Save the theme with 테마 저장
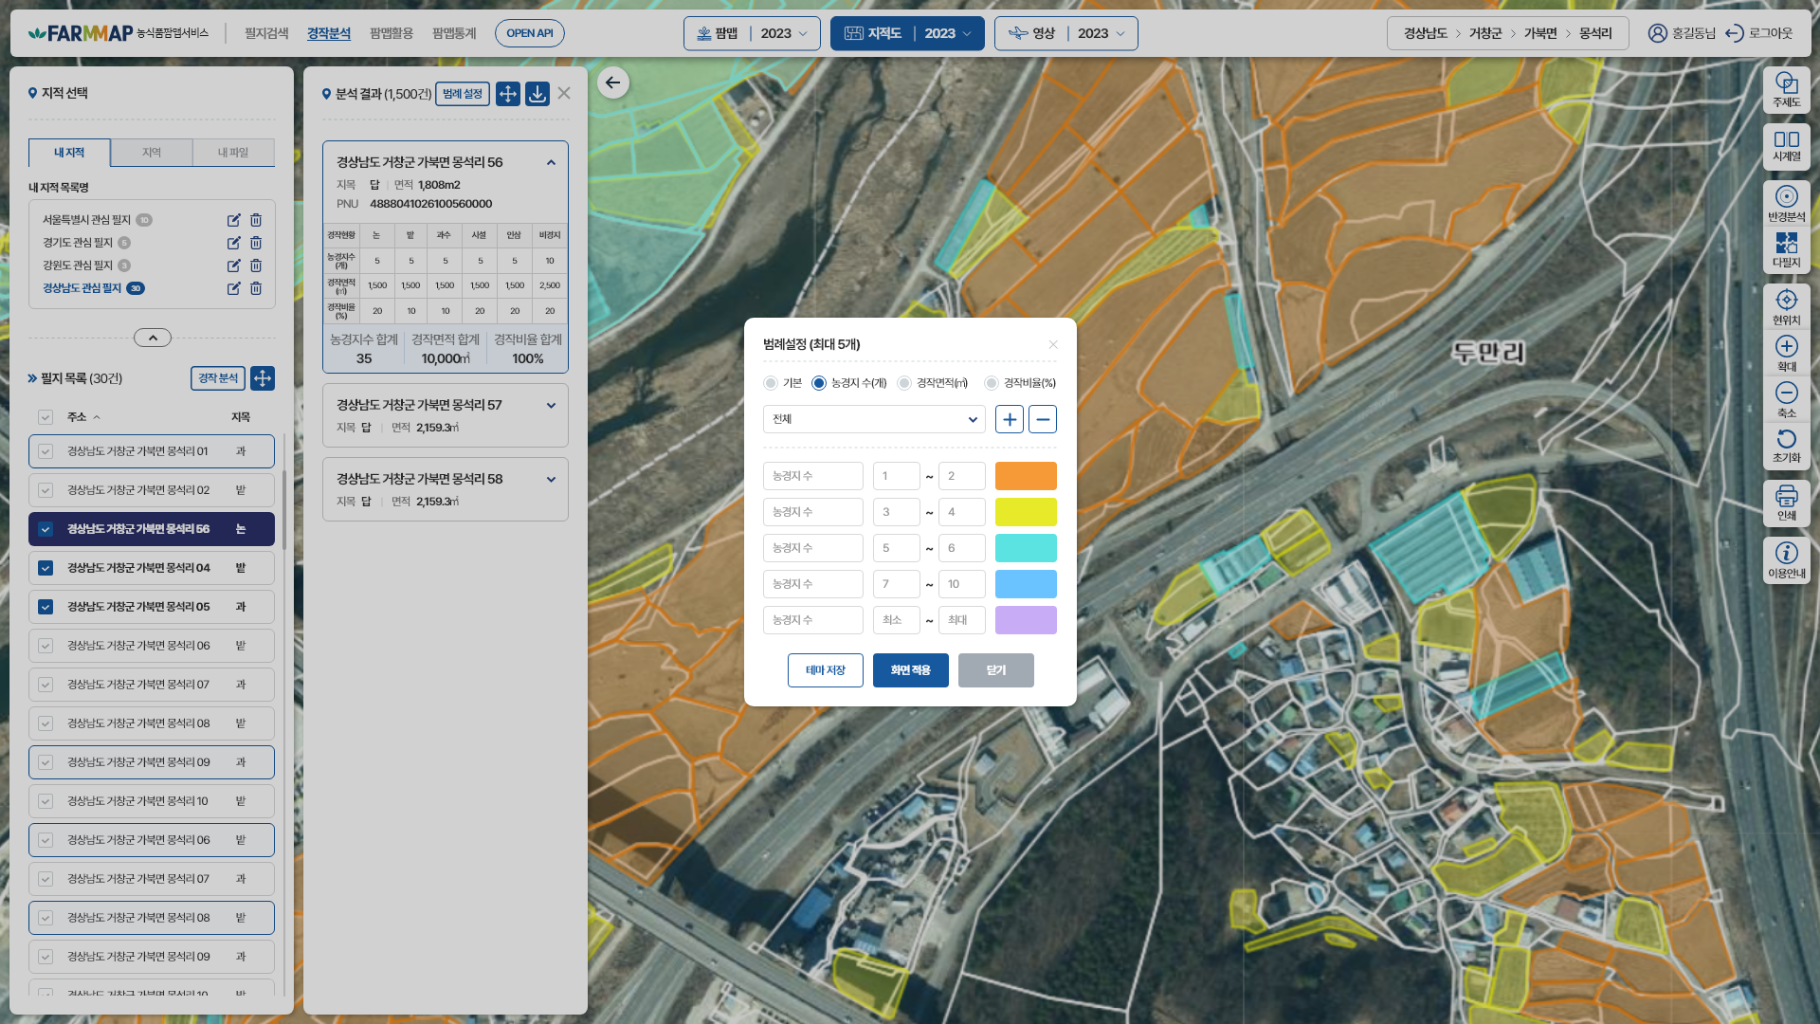The image size is (1820, 1024). tap(825, 670)
